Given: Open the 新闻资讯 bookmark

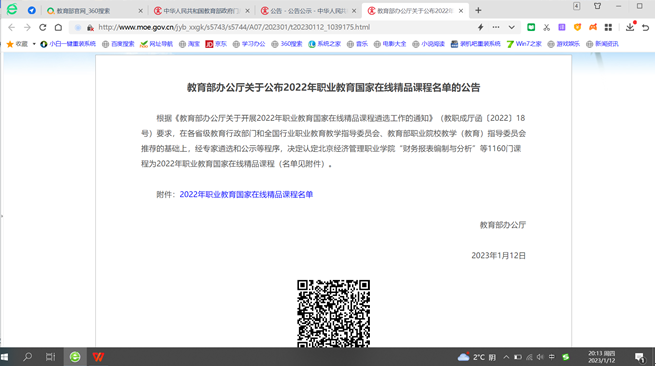Looking at the screenshot, I should tap(602, 44).
